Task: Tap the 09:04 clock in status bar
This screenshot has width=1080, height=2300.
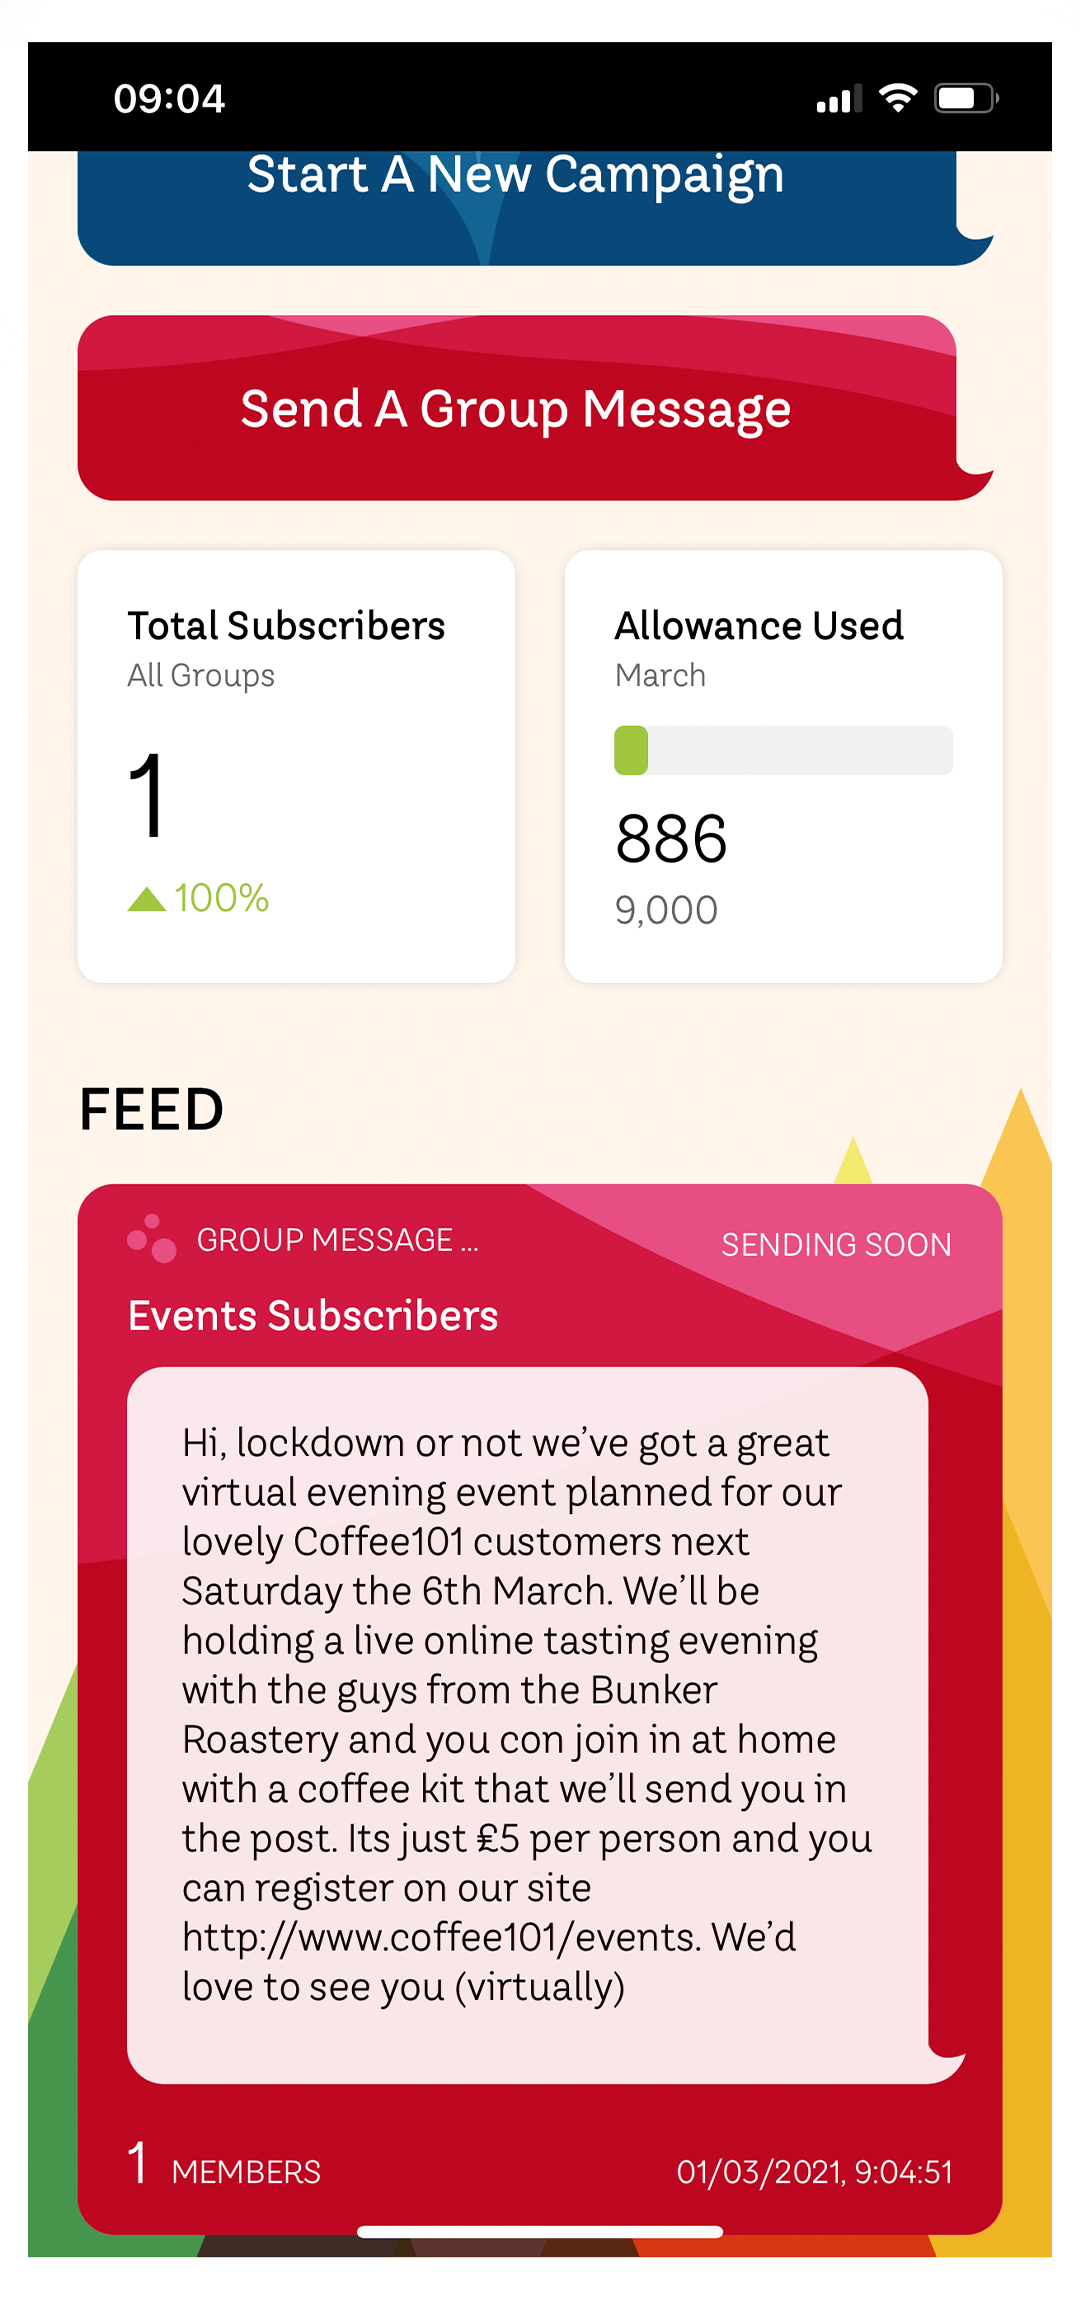Action: click(x=169, y=98)
